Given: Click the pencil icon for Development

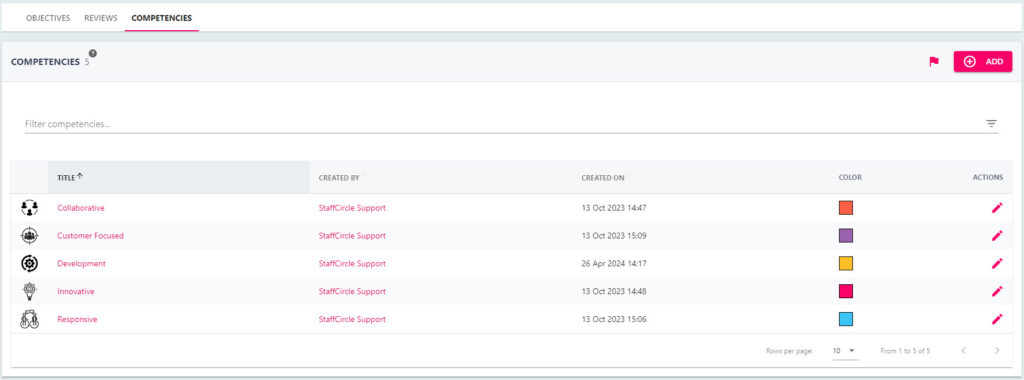Looking at the screenshot, I should [997, 263].
